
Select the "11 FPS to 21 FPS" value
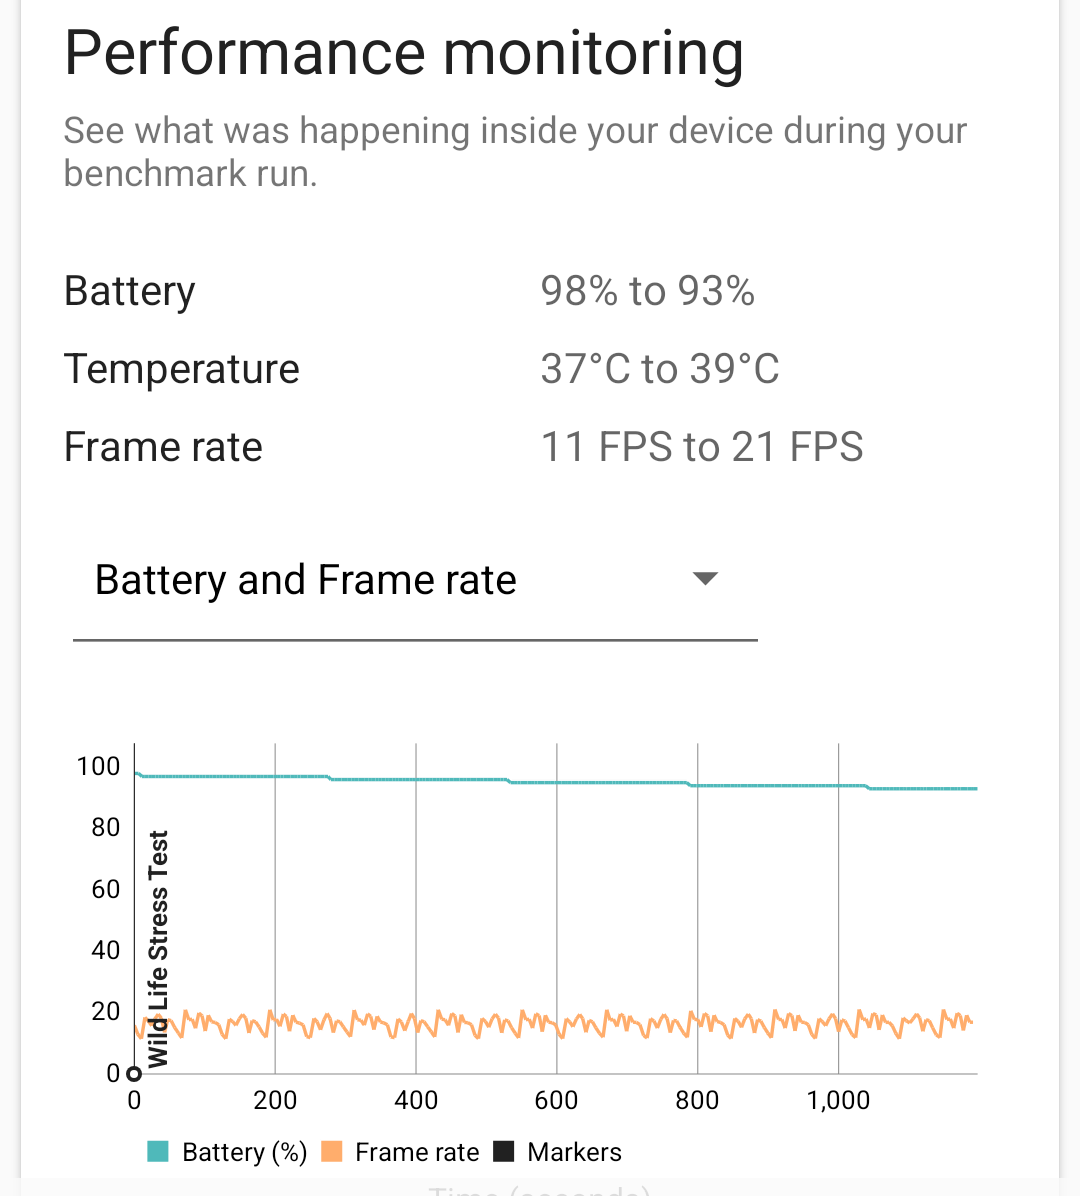pos(701,447)
